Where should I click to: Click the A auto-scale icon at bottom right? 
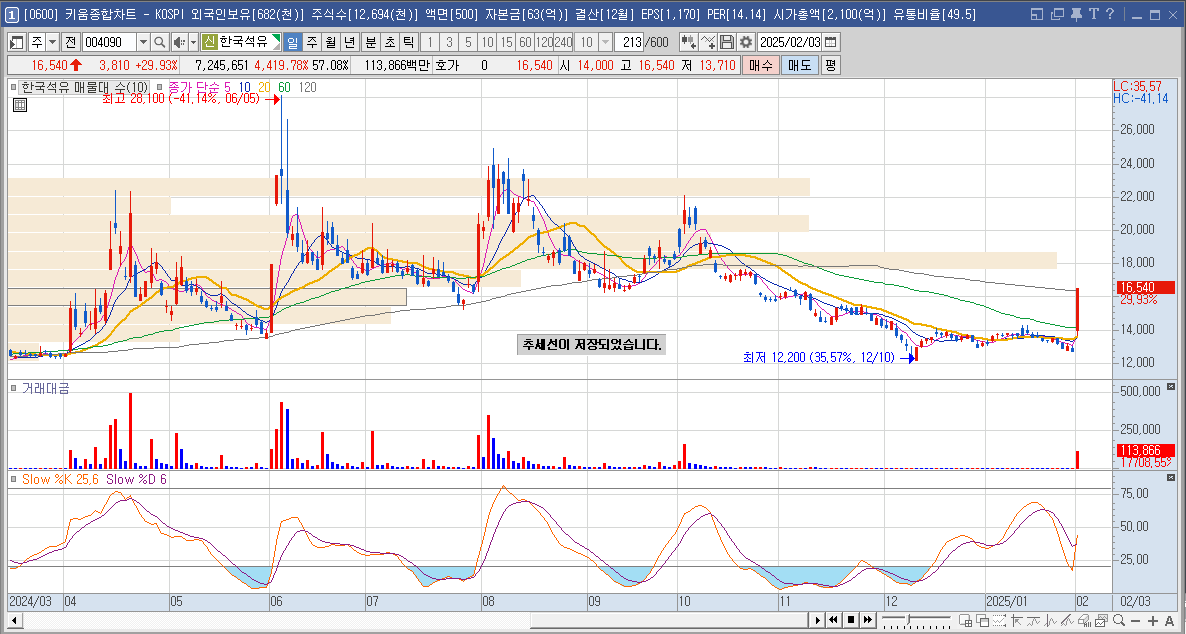click(1169, 620)
